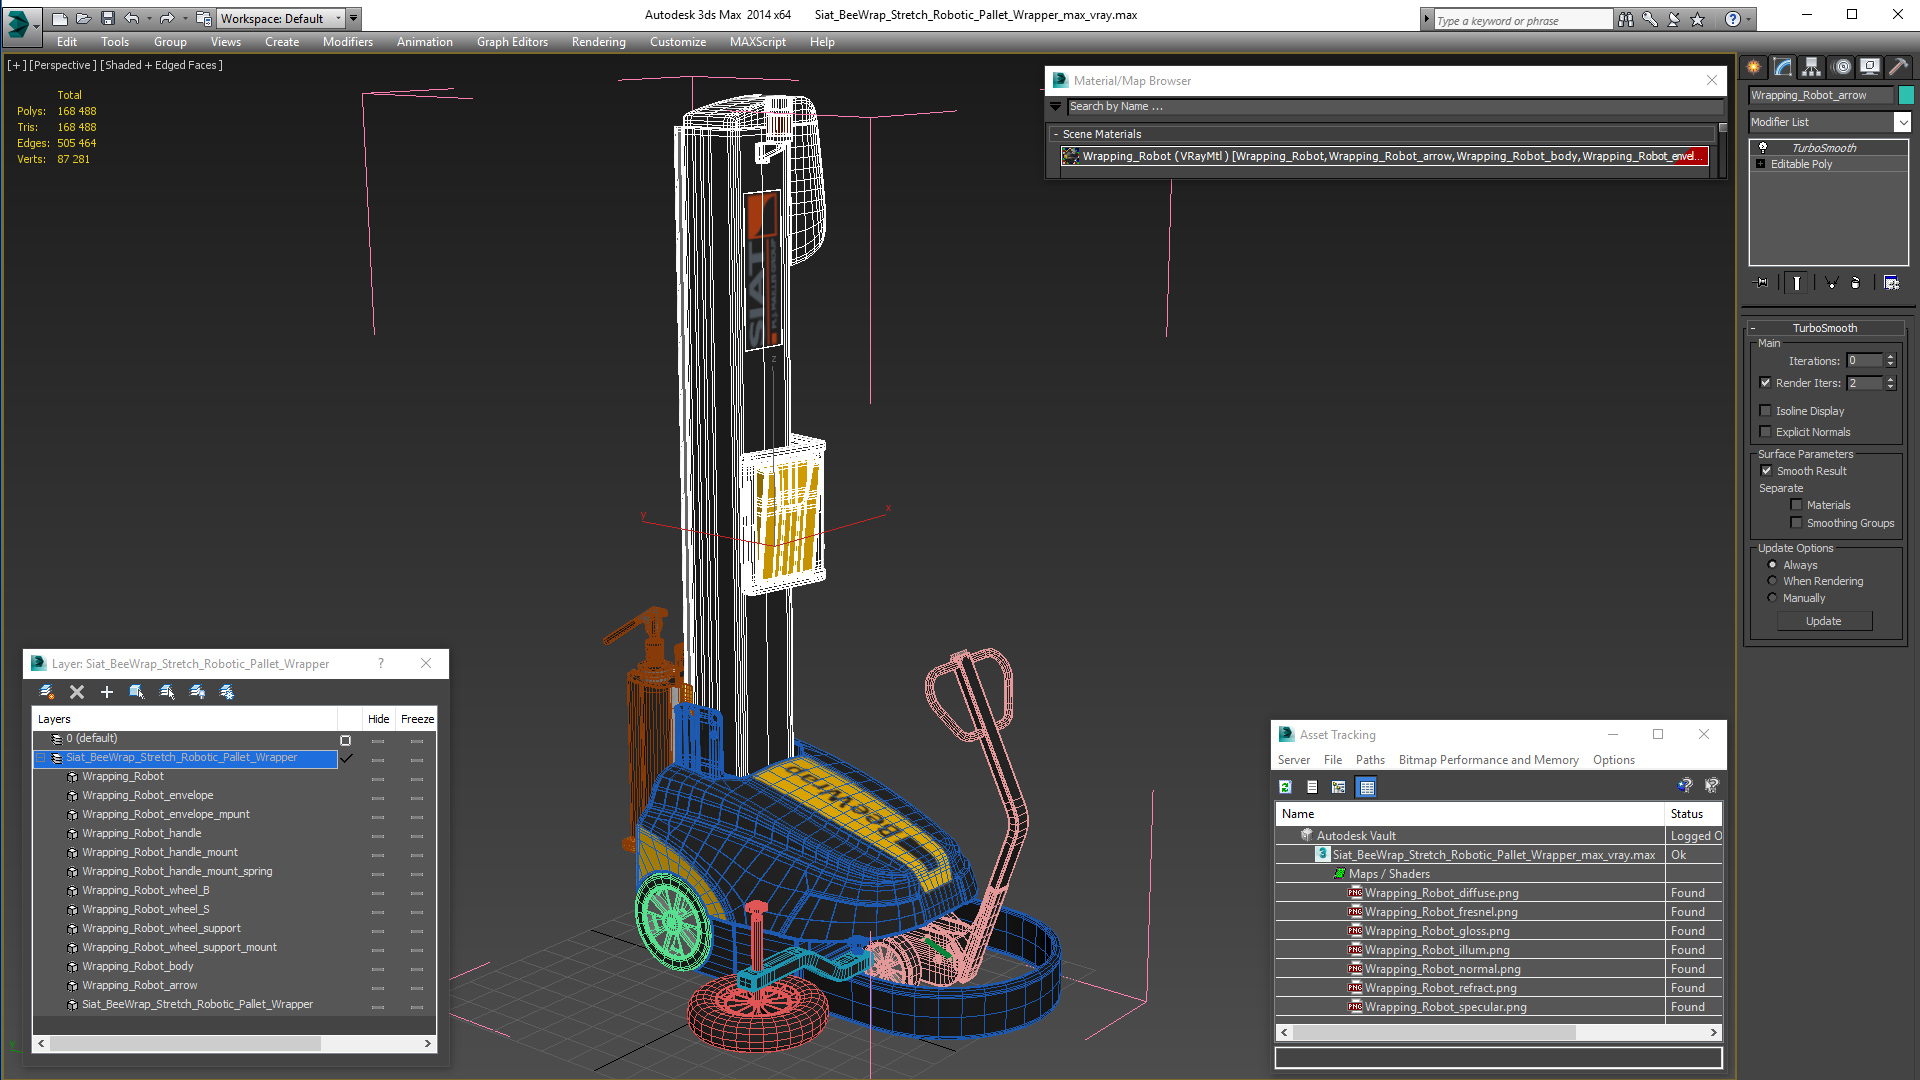Click Make Unique icon in modifier stack

click(1832, 283)
